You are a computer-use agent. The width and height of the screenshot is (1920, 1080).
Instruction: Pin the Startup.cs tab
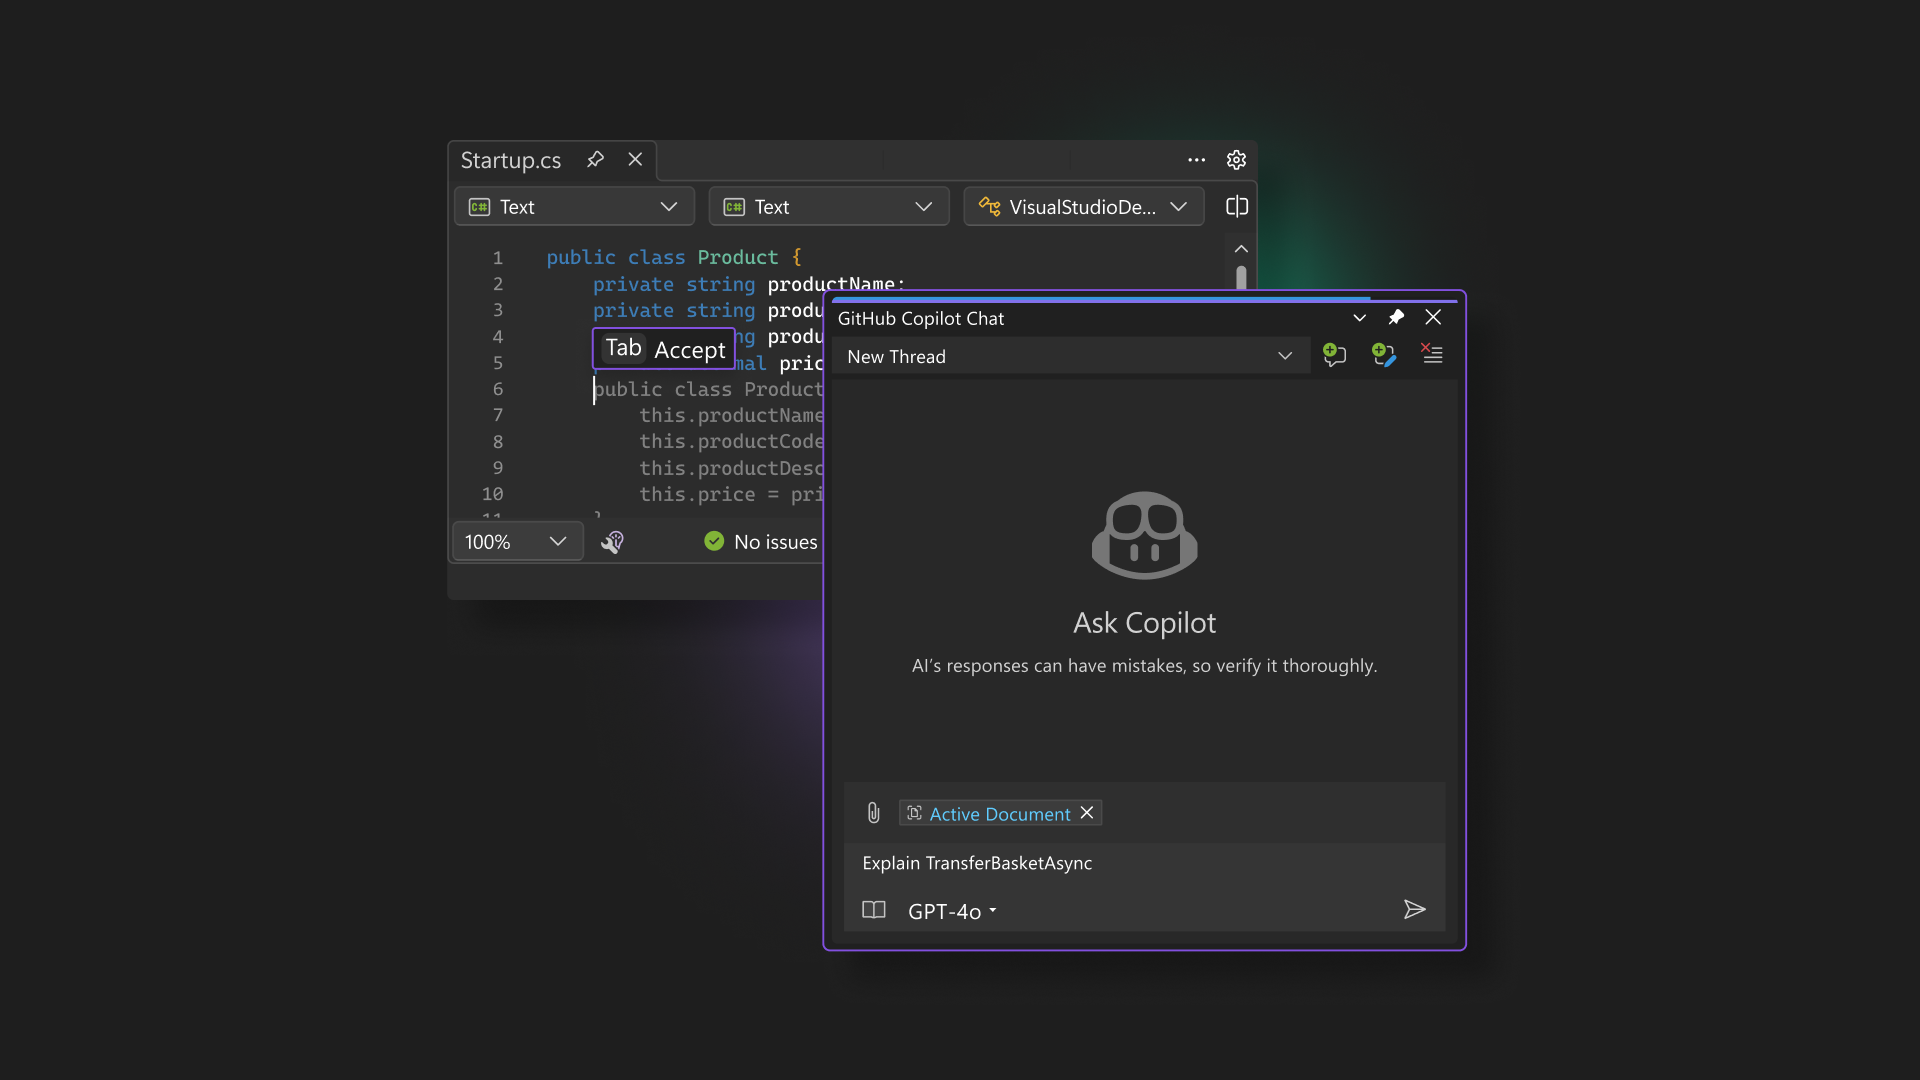tap(595, 160)
